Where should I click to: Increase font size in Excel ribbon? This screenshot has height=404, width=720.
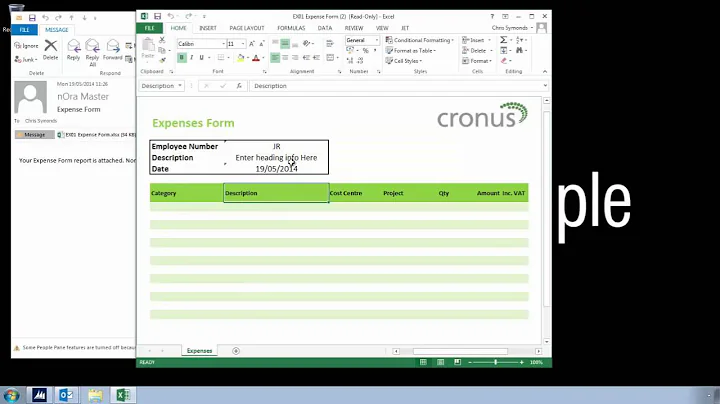tap(252, 44)
